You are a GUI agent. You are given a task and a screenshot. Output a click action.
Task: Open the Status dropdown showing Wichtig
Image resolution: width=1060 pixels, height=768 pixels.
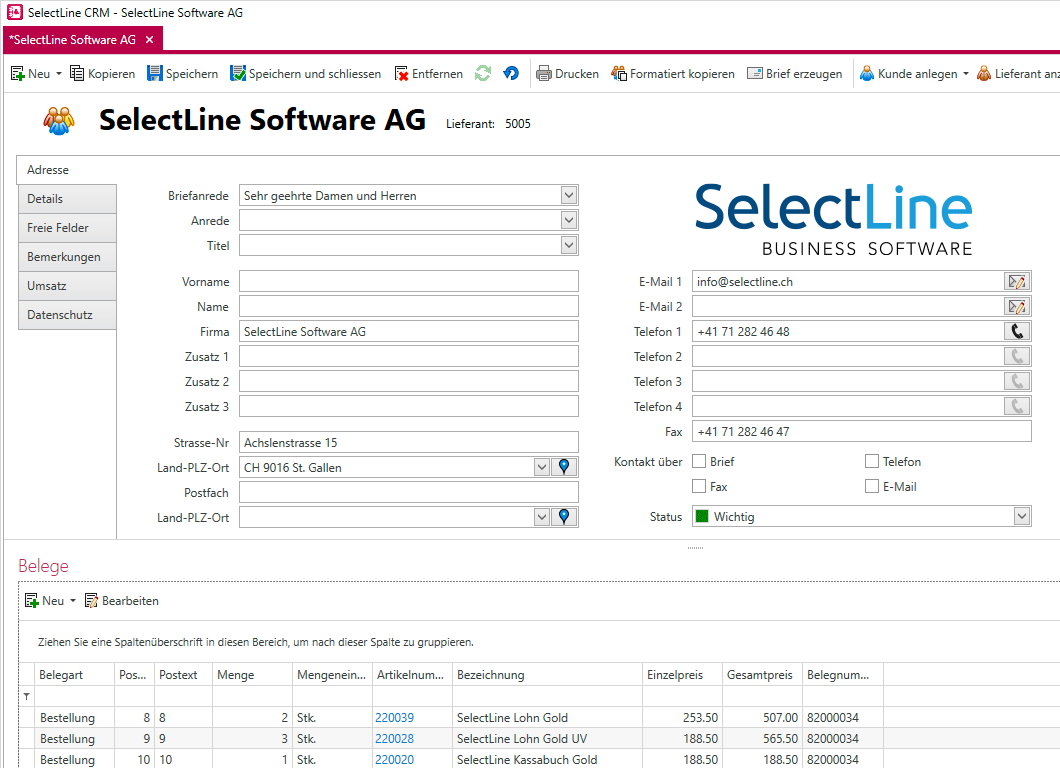point(1022,517)
